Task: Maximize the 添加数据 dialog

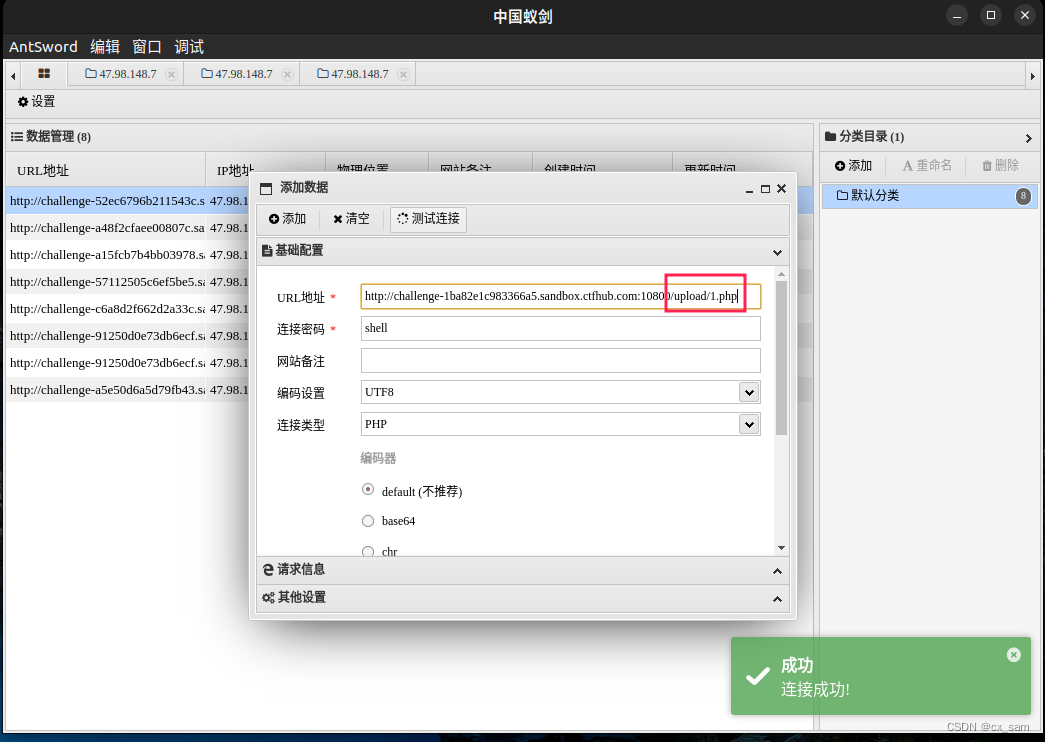Action: tap(765, 189)
